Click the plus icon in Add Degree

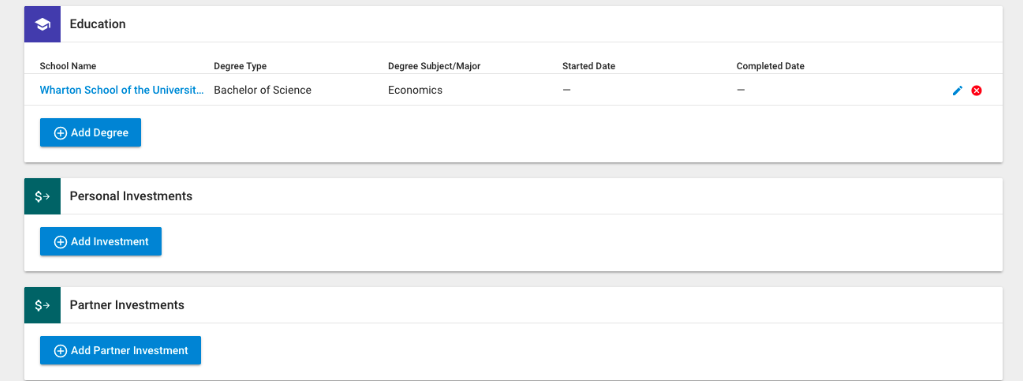[60, 133]
